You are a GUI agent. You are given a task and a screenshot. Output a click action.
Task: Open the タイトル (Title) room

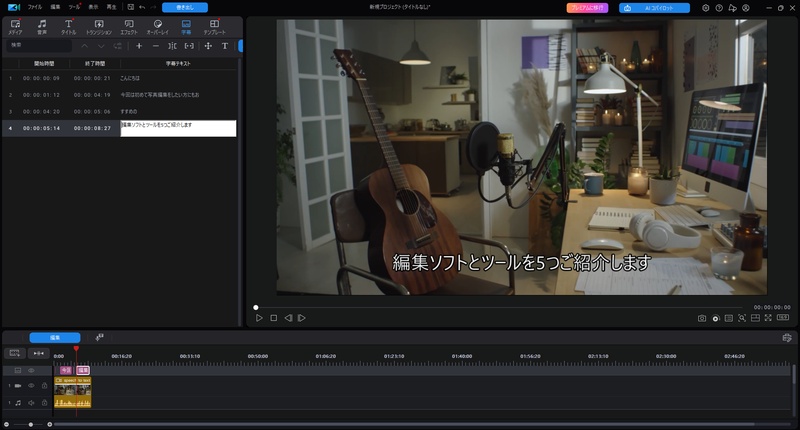click(x=68, y=27)
